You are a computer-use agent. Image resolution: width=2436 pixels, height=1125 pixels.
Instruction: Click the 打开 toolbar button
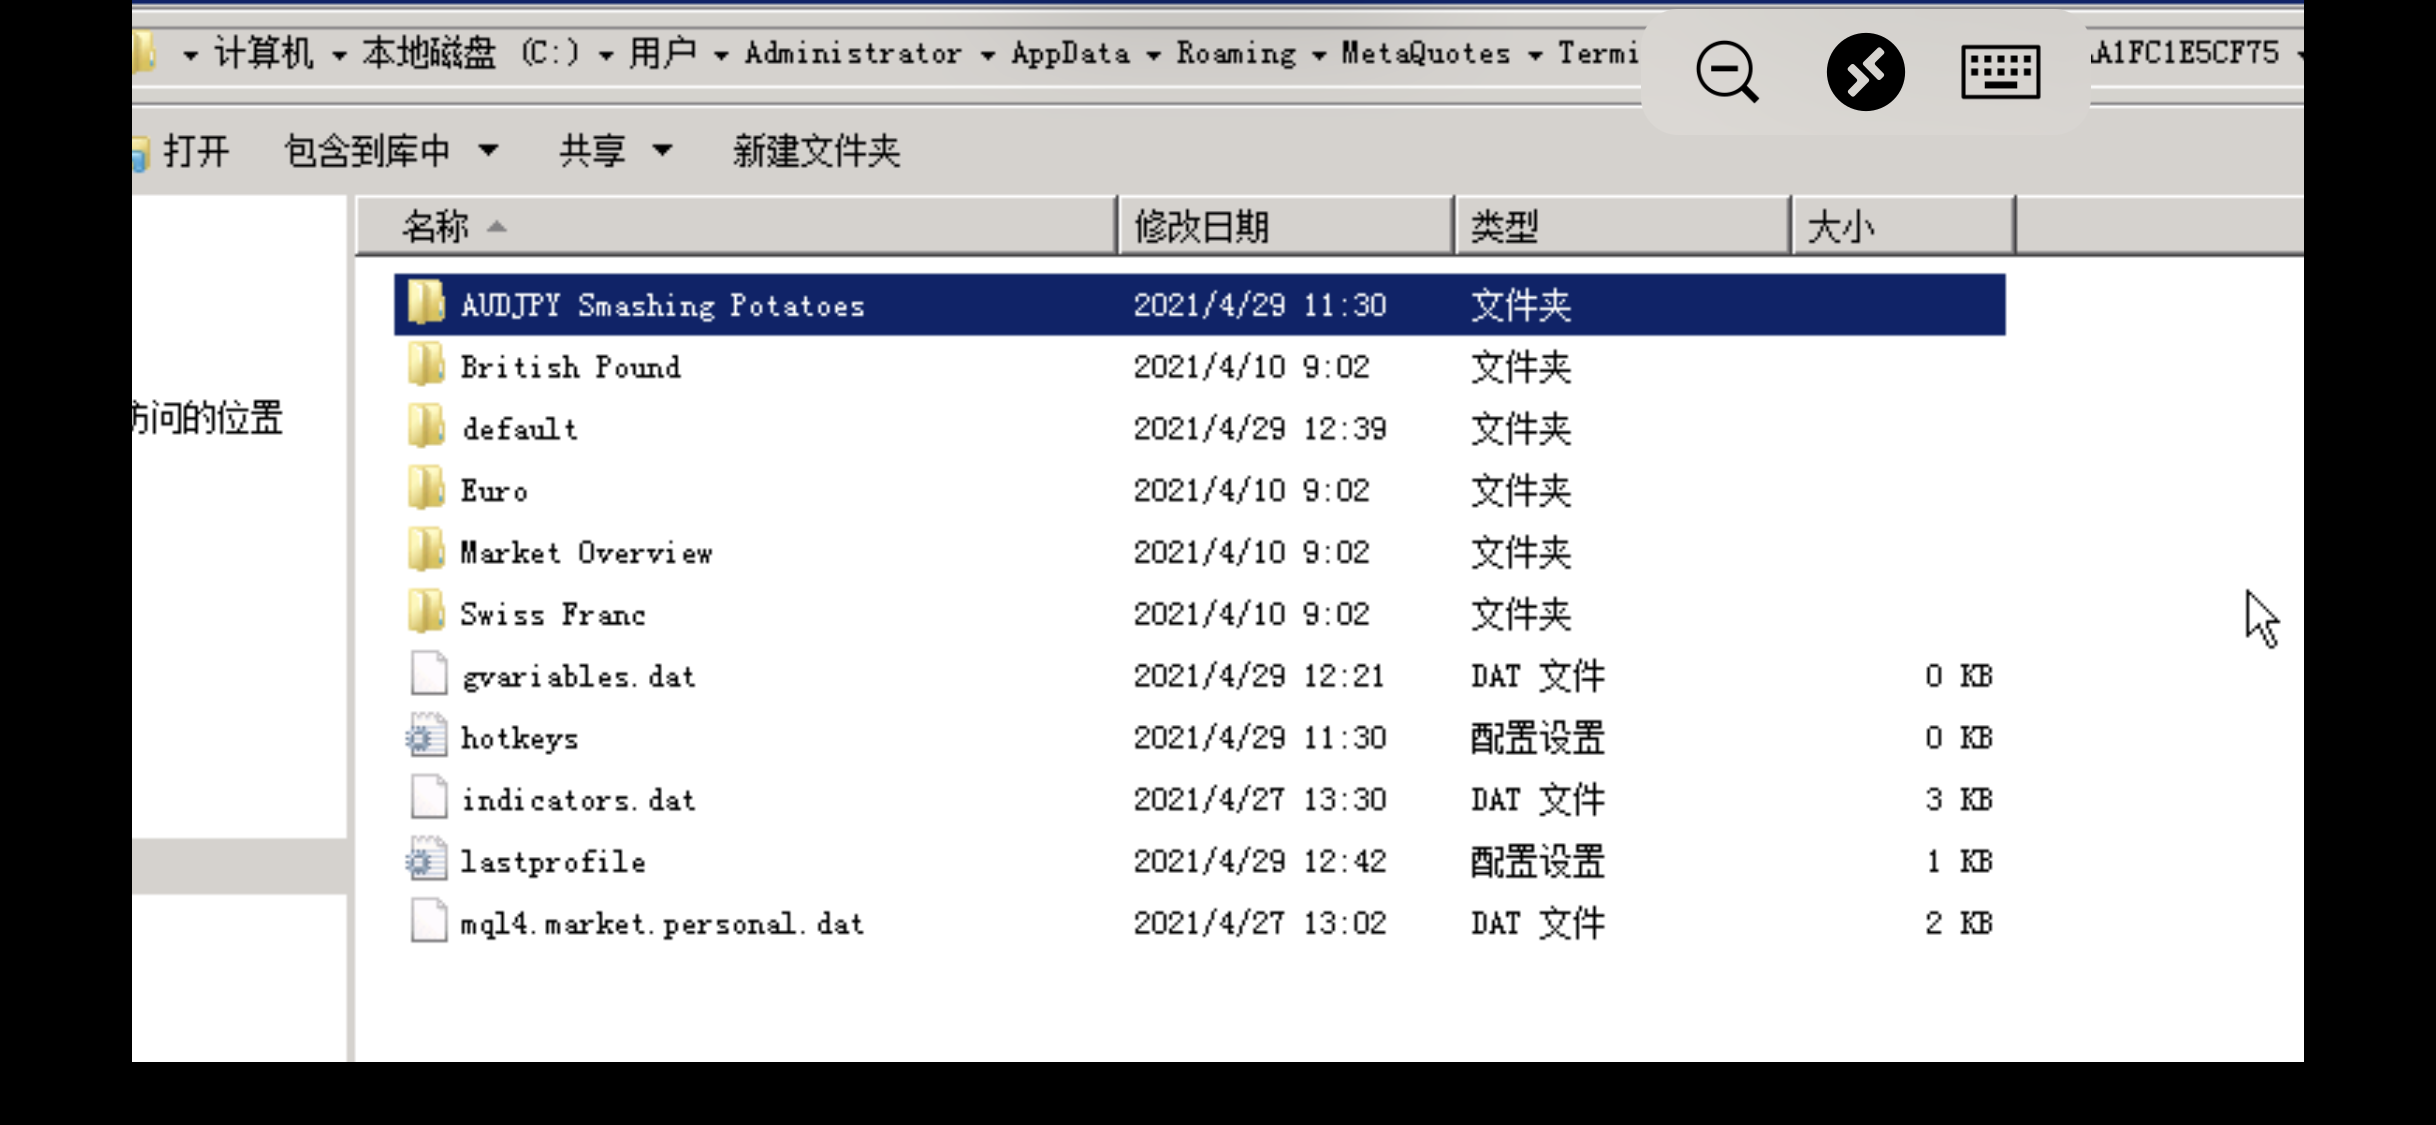pos(196,151)
